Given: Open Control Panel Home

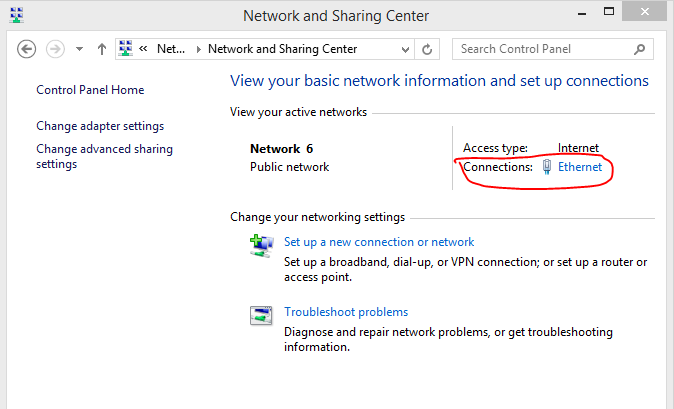Looking at the screenshot, I should tap(90, 90).
